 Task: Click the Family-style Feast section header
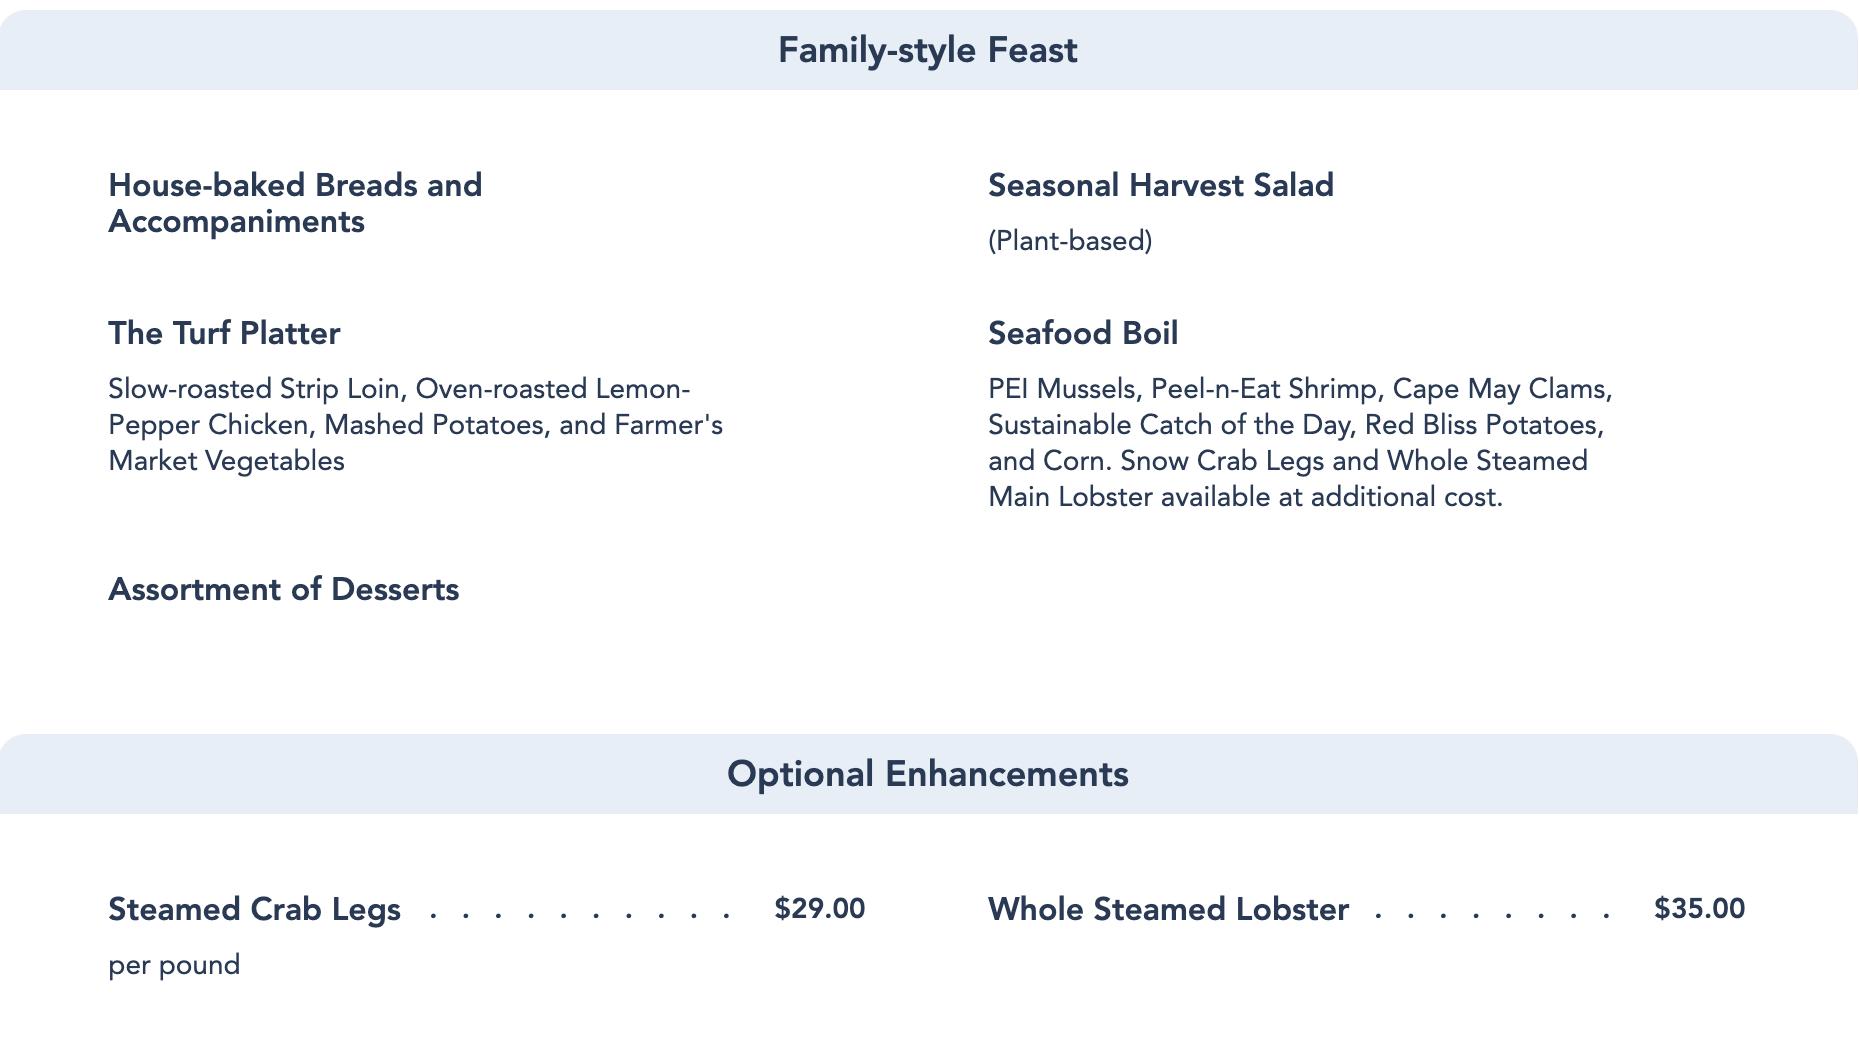point(927,50)
